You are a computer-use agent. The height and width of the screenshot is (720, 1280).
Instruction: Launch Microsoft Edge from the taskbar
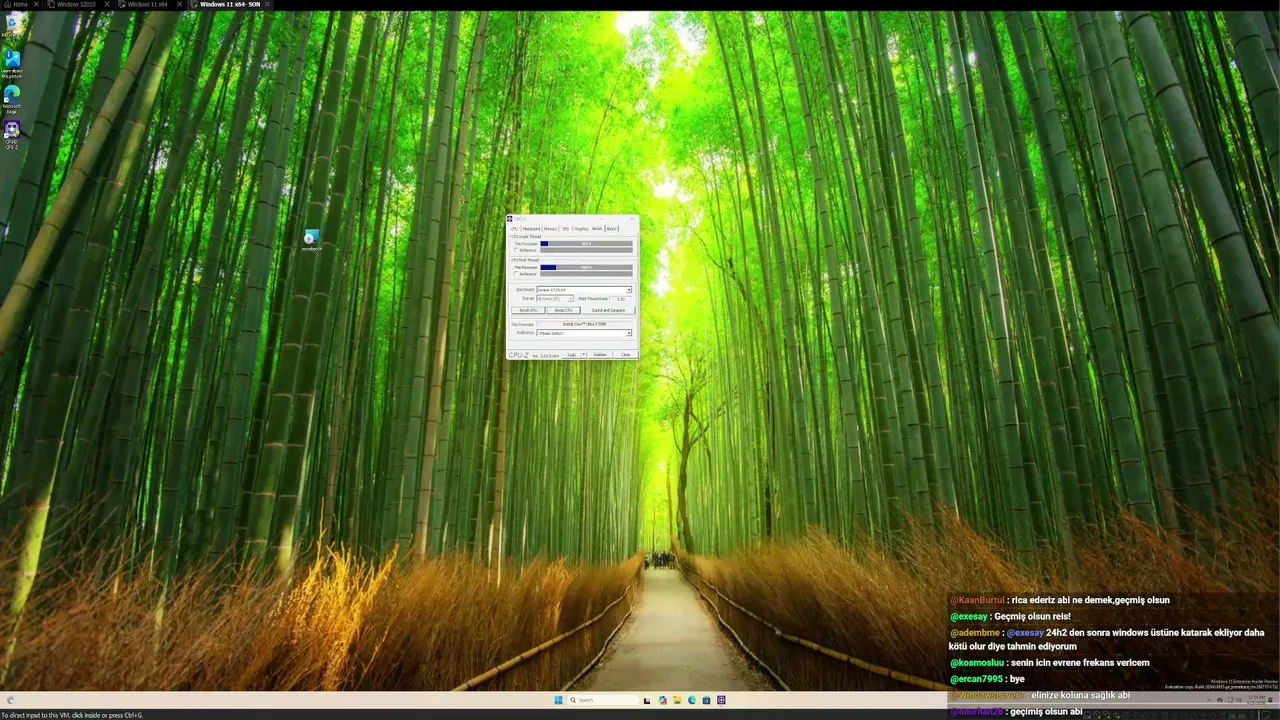coord(691,700)
